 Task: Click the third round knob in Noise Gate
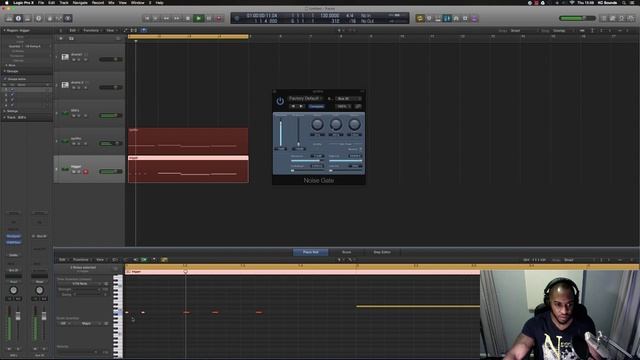tap(354, 124)
